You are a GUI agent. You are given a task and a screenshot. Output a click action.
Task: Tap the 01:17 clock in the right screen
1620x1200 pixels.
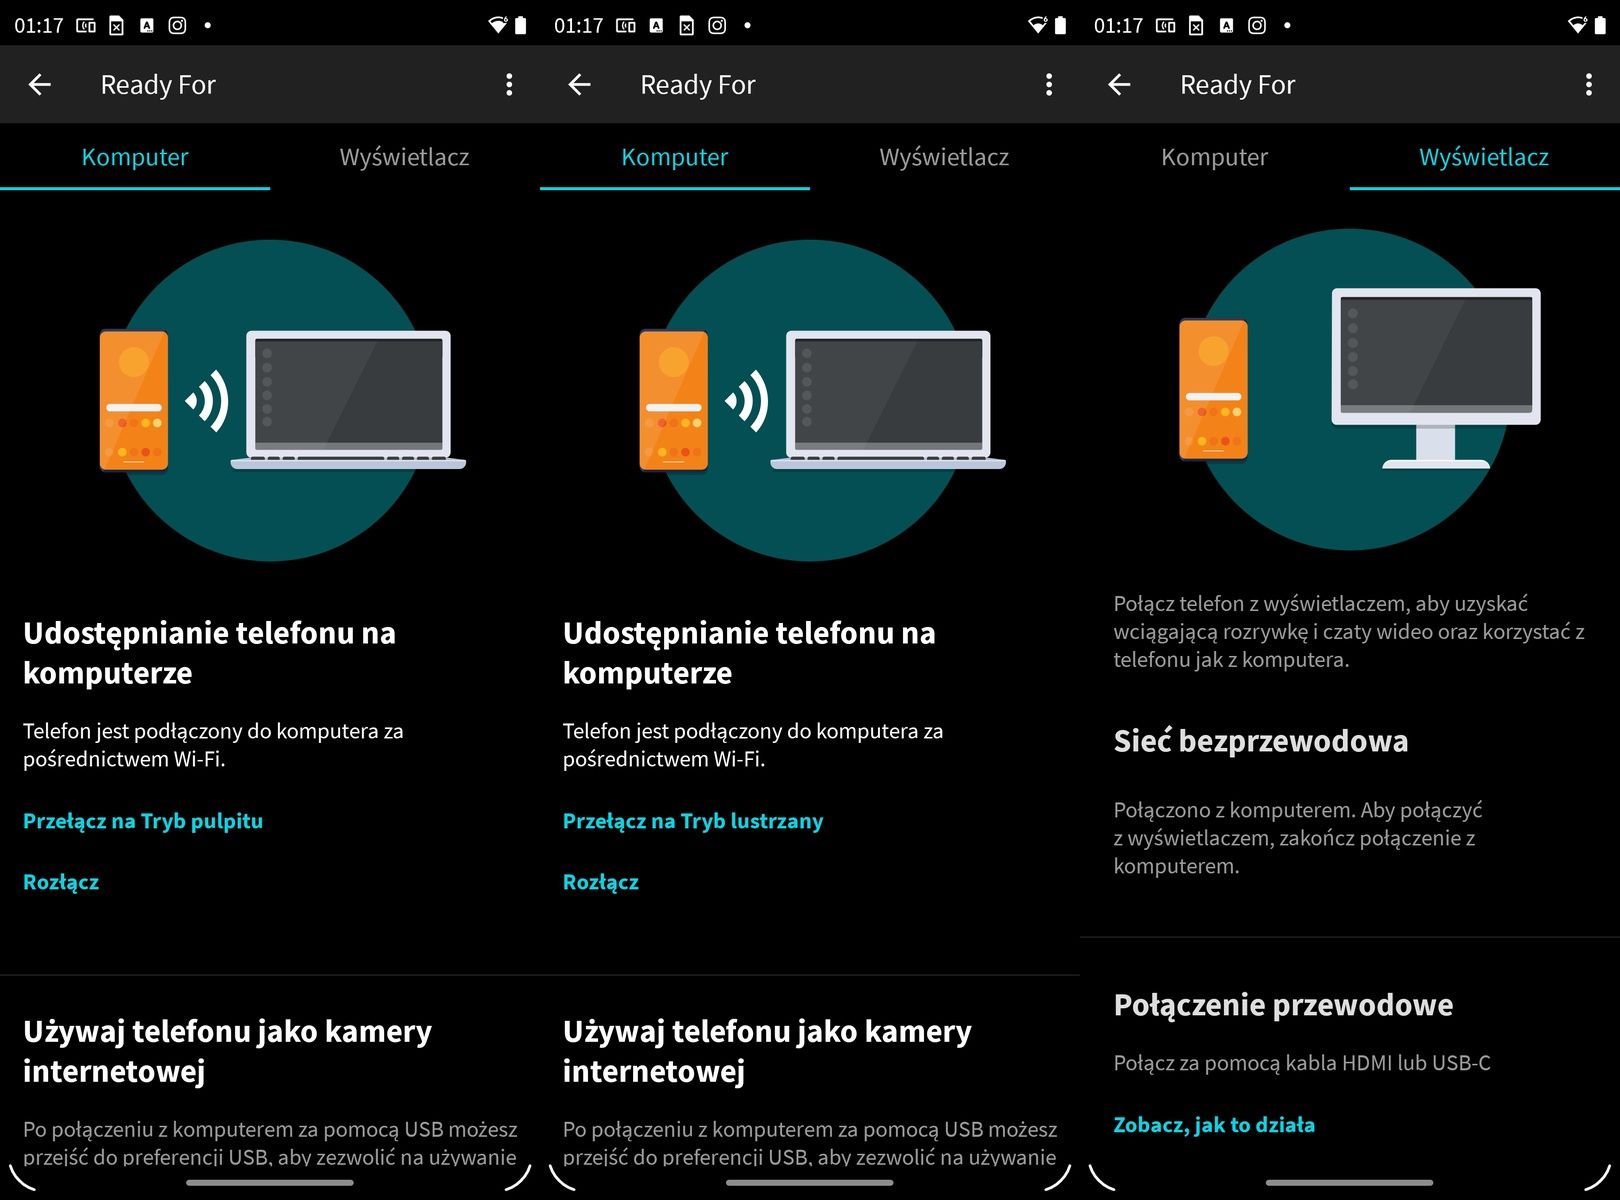click(1119, 26)
